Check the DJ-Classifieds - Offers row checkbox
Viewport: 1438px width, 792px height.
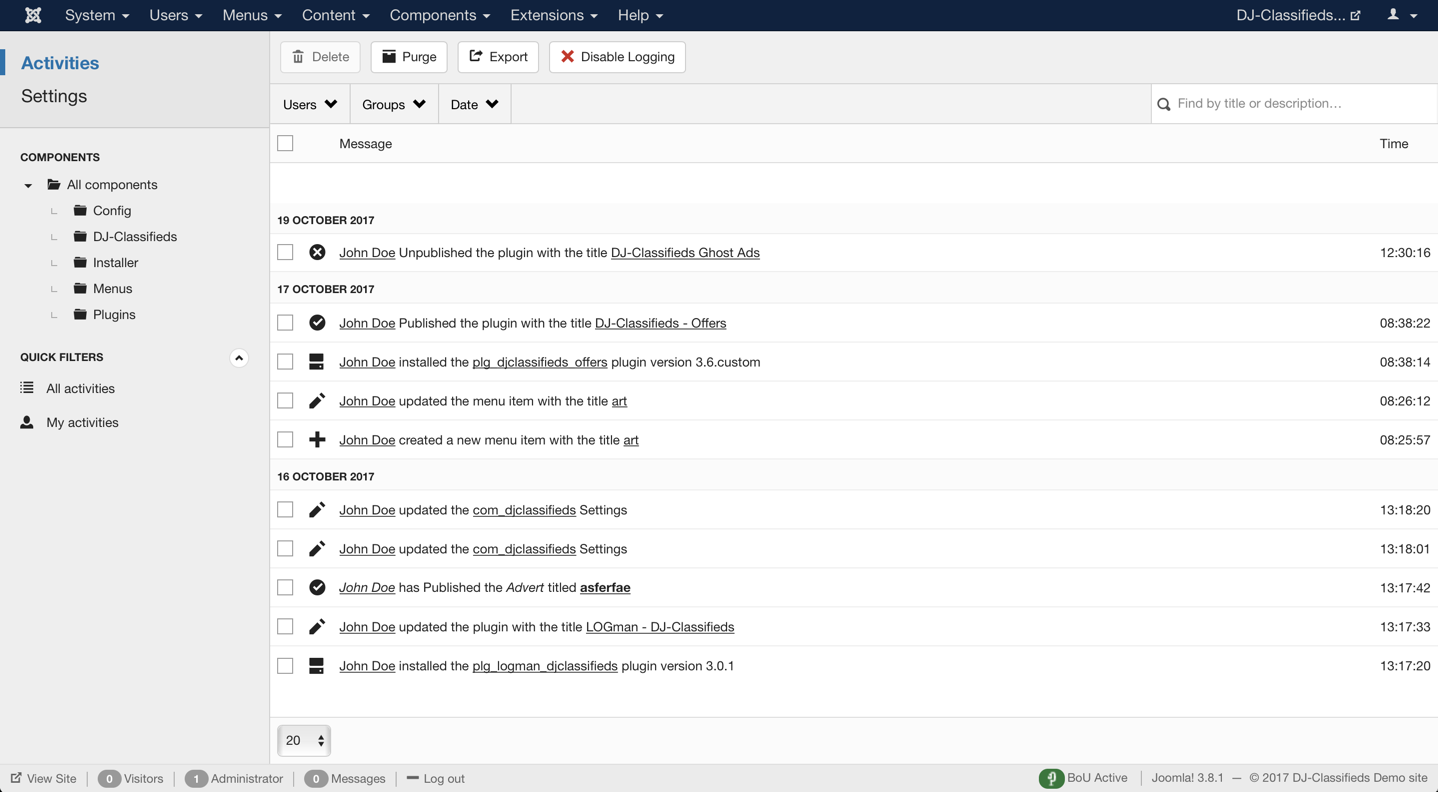click(x=285, y=323)
